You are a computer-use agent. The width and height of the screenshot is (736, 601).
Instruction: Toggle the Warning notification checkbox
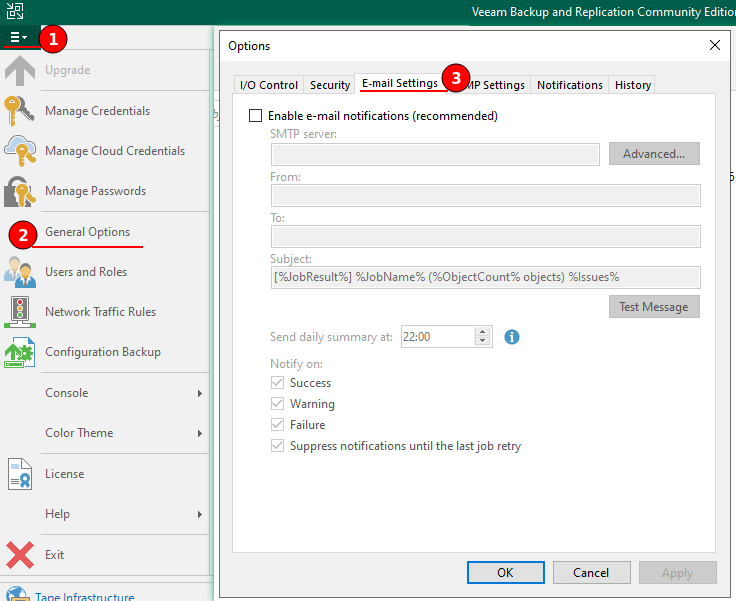pyautogui.click(x=277, y=404)
